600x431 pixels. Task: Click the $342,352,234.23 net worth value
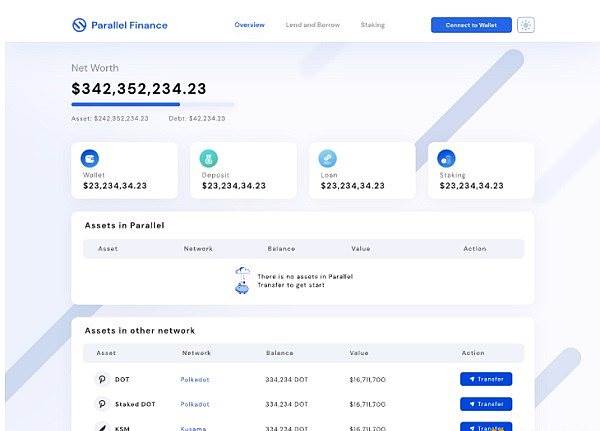139,89
